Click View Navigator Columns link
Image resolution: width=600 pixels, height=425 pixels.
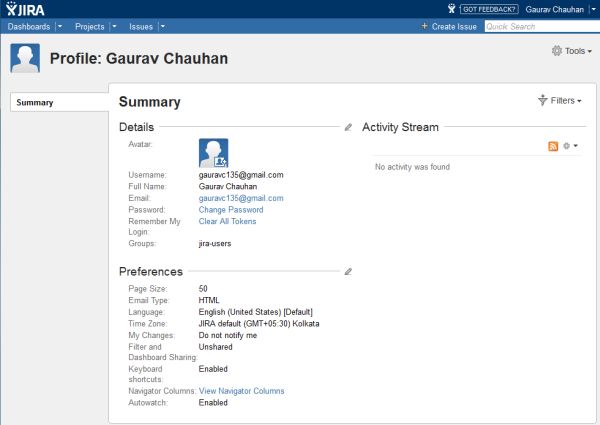241,391
